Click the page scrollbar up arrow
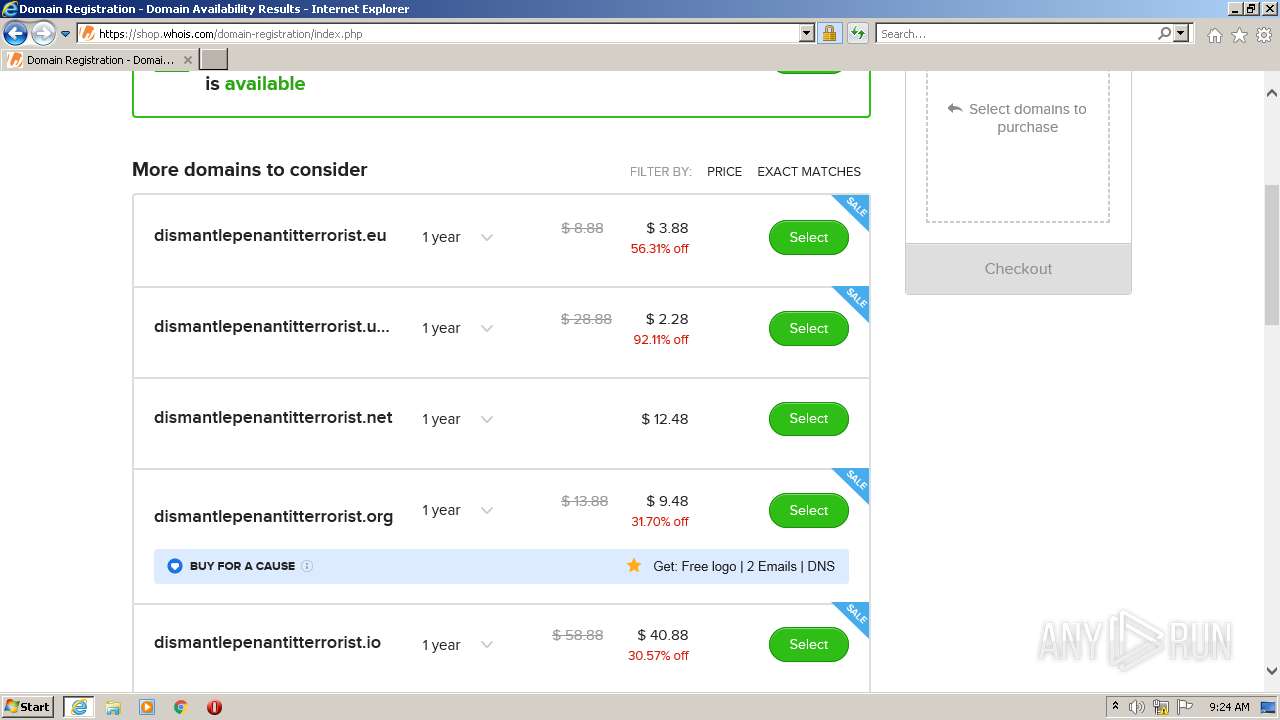This screenshot has width=1280, height=720. click(1272, 92)
